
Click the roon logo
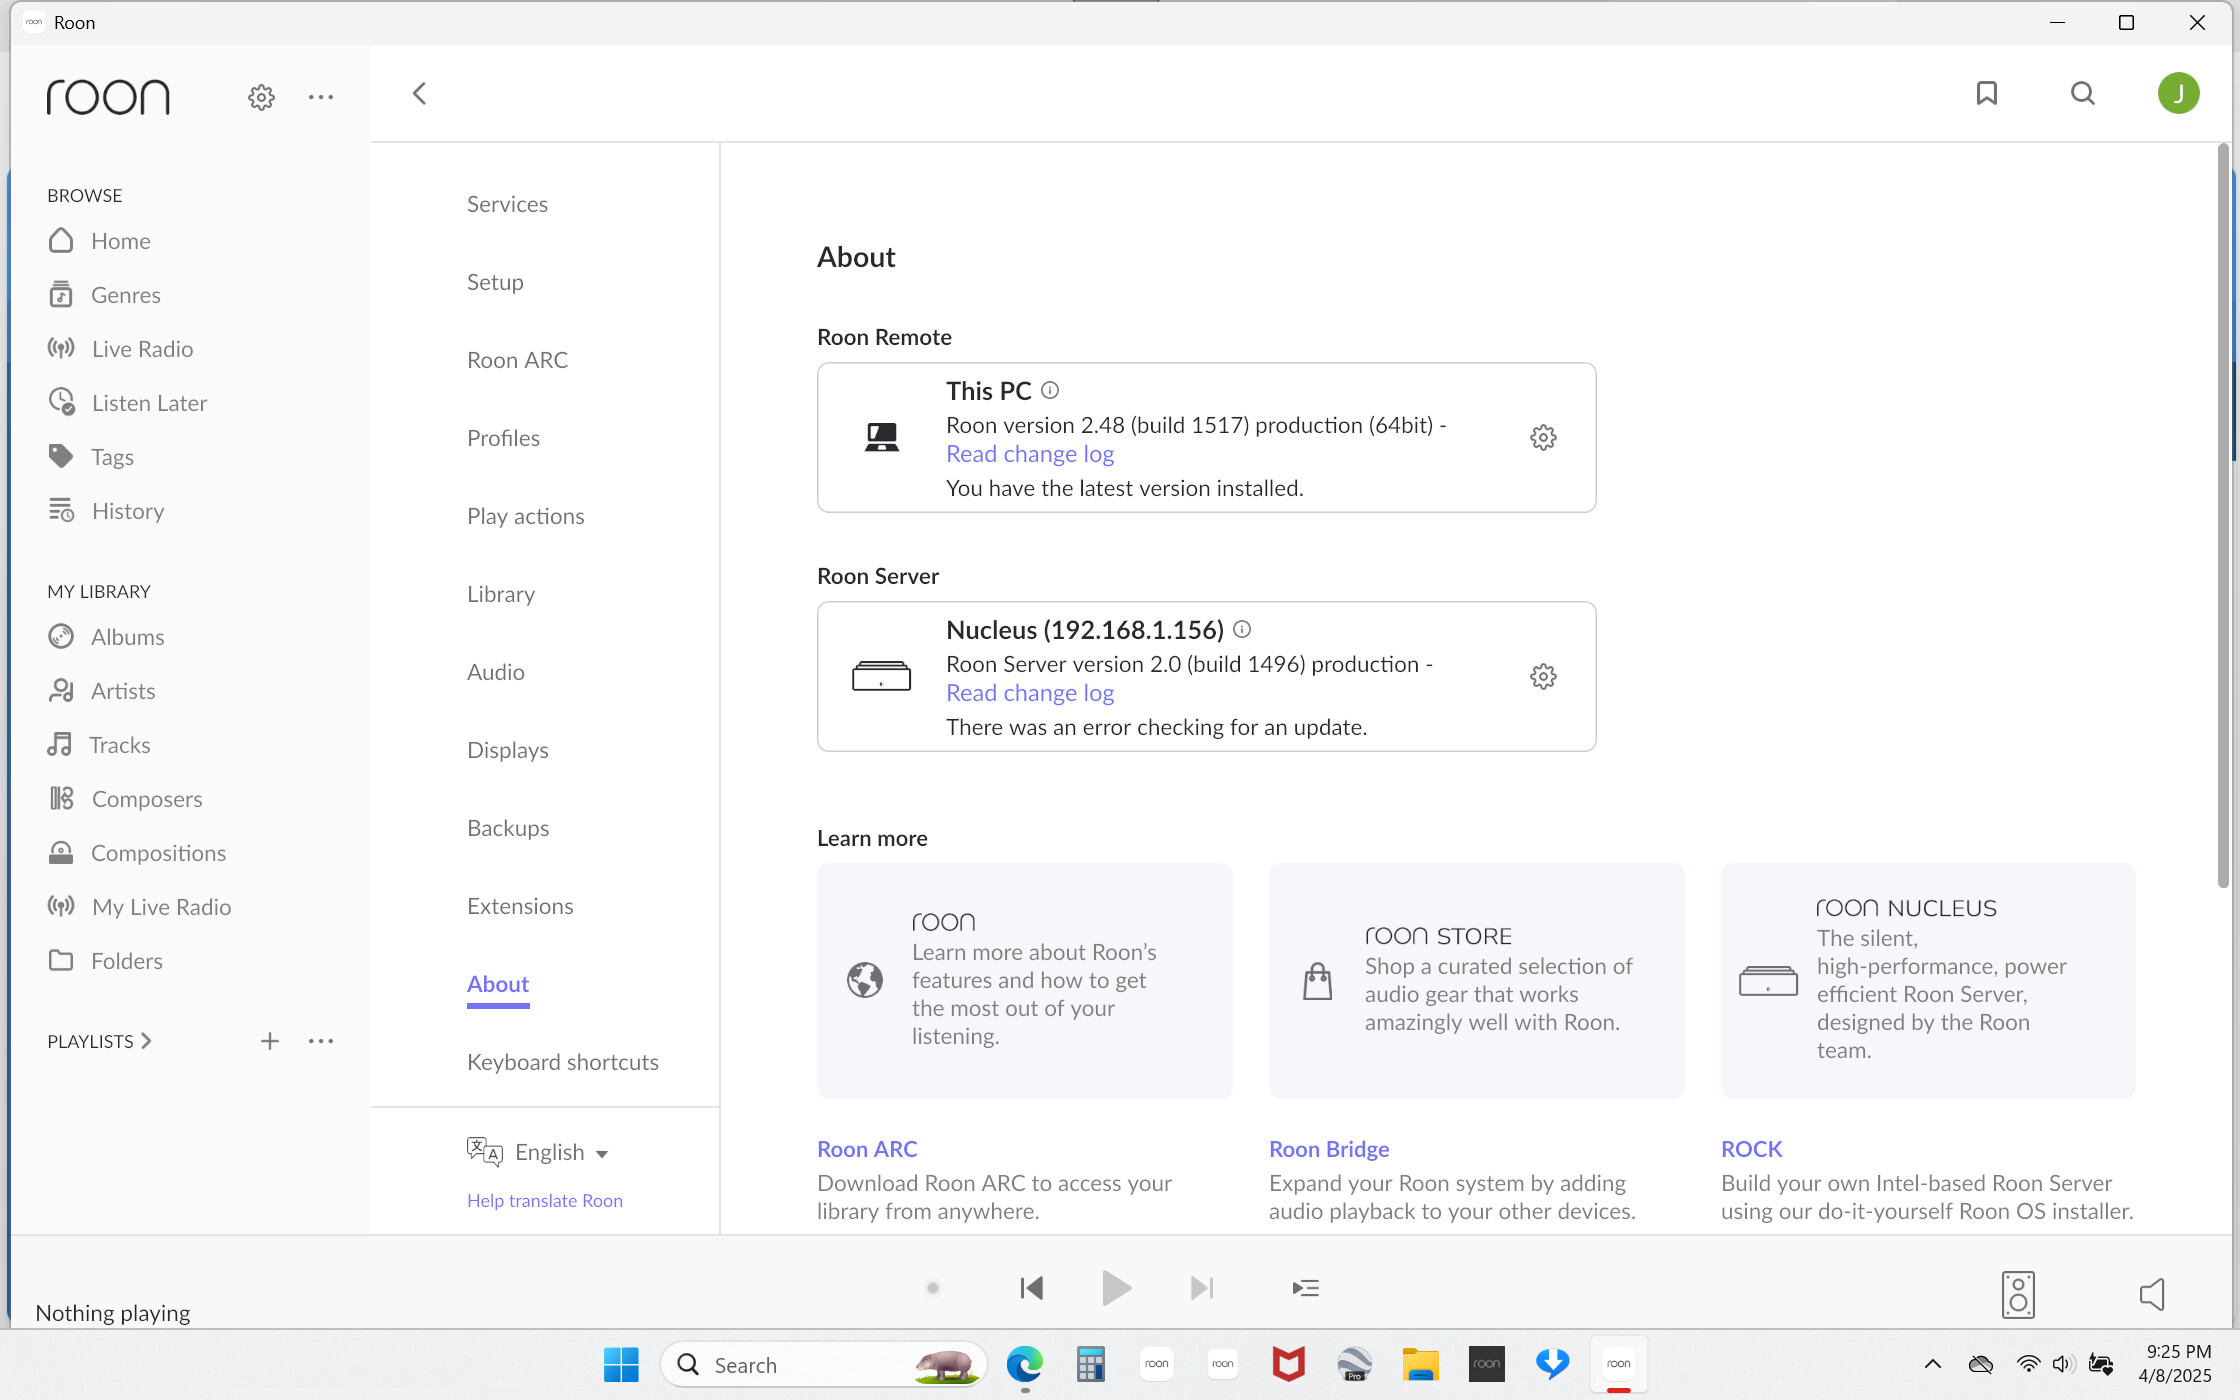[108, 97]
